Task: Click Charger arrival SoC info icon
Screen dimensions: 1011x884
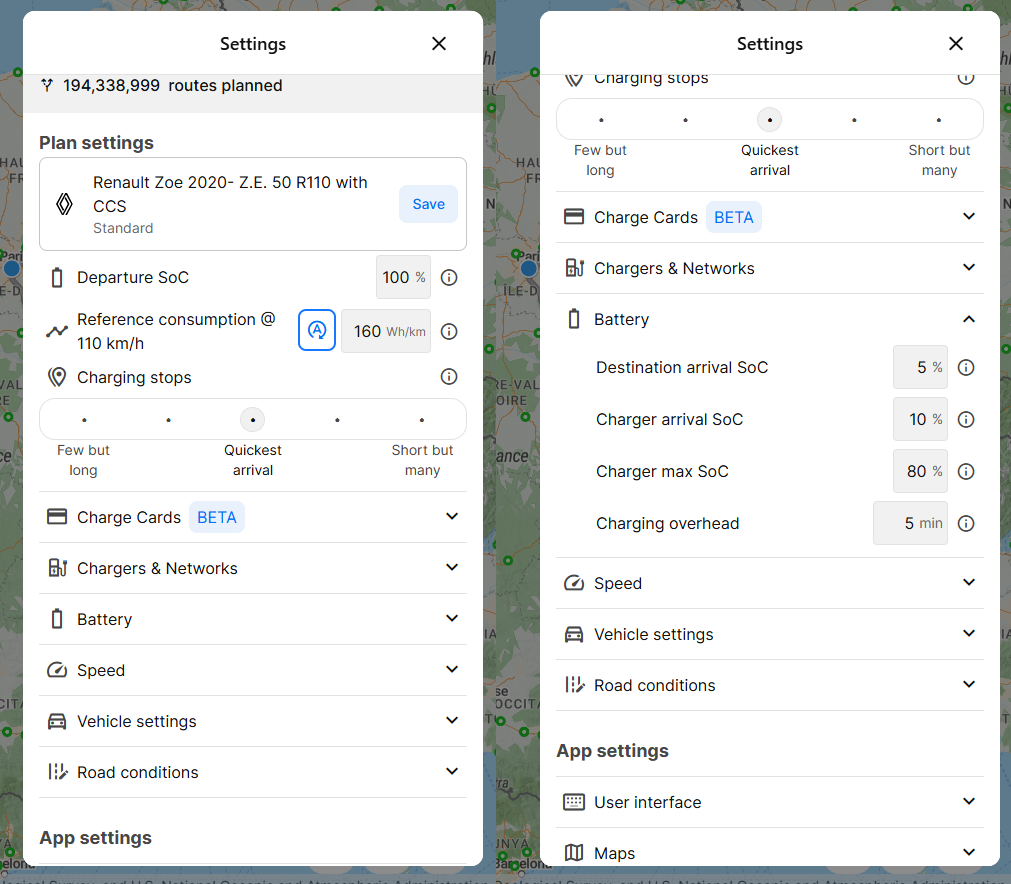Action: pyautogui.click(x=966, y=420)
